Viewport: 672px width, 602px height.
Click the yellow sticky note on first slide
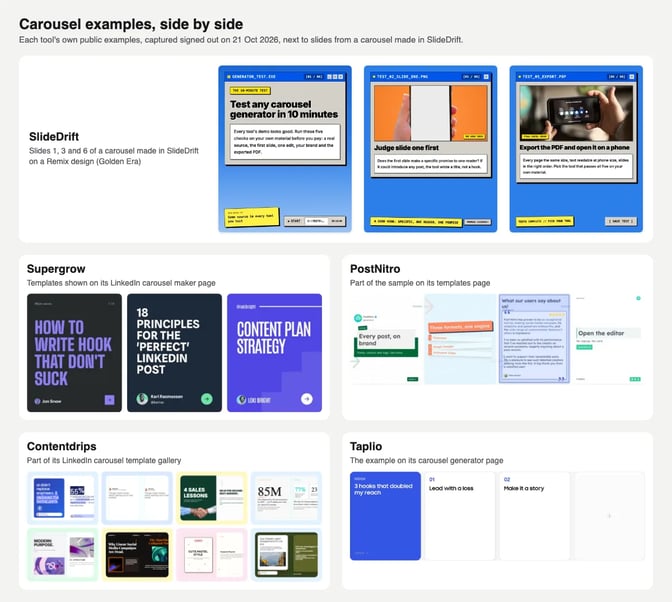[252, 217]
